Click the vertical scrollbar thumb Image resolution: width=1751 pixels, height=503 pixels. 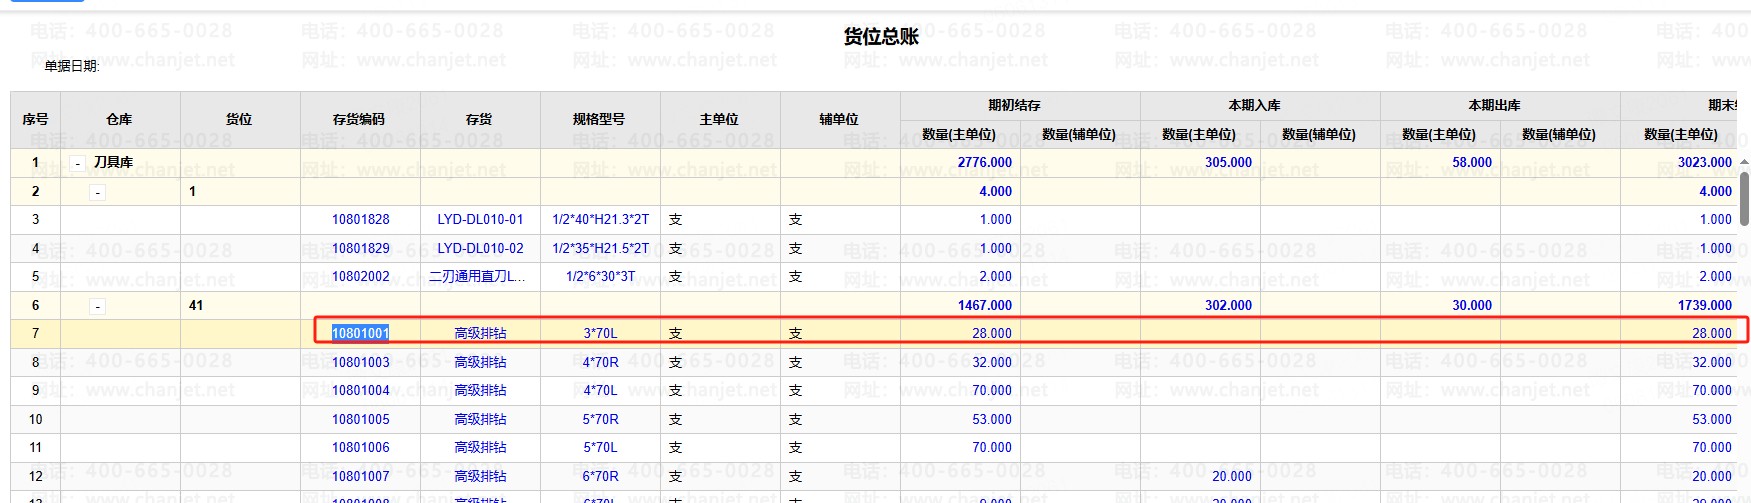click(1744, 198)
